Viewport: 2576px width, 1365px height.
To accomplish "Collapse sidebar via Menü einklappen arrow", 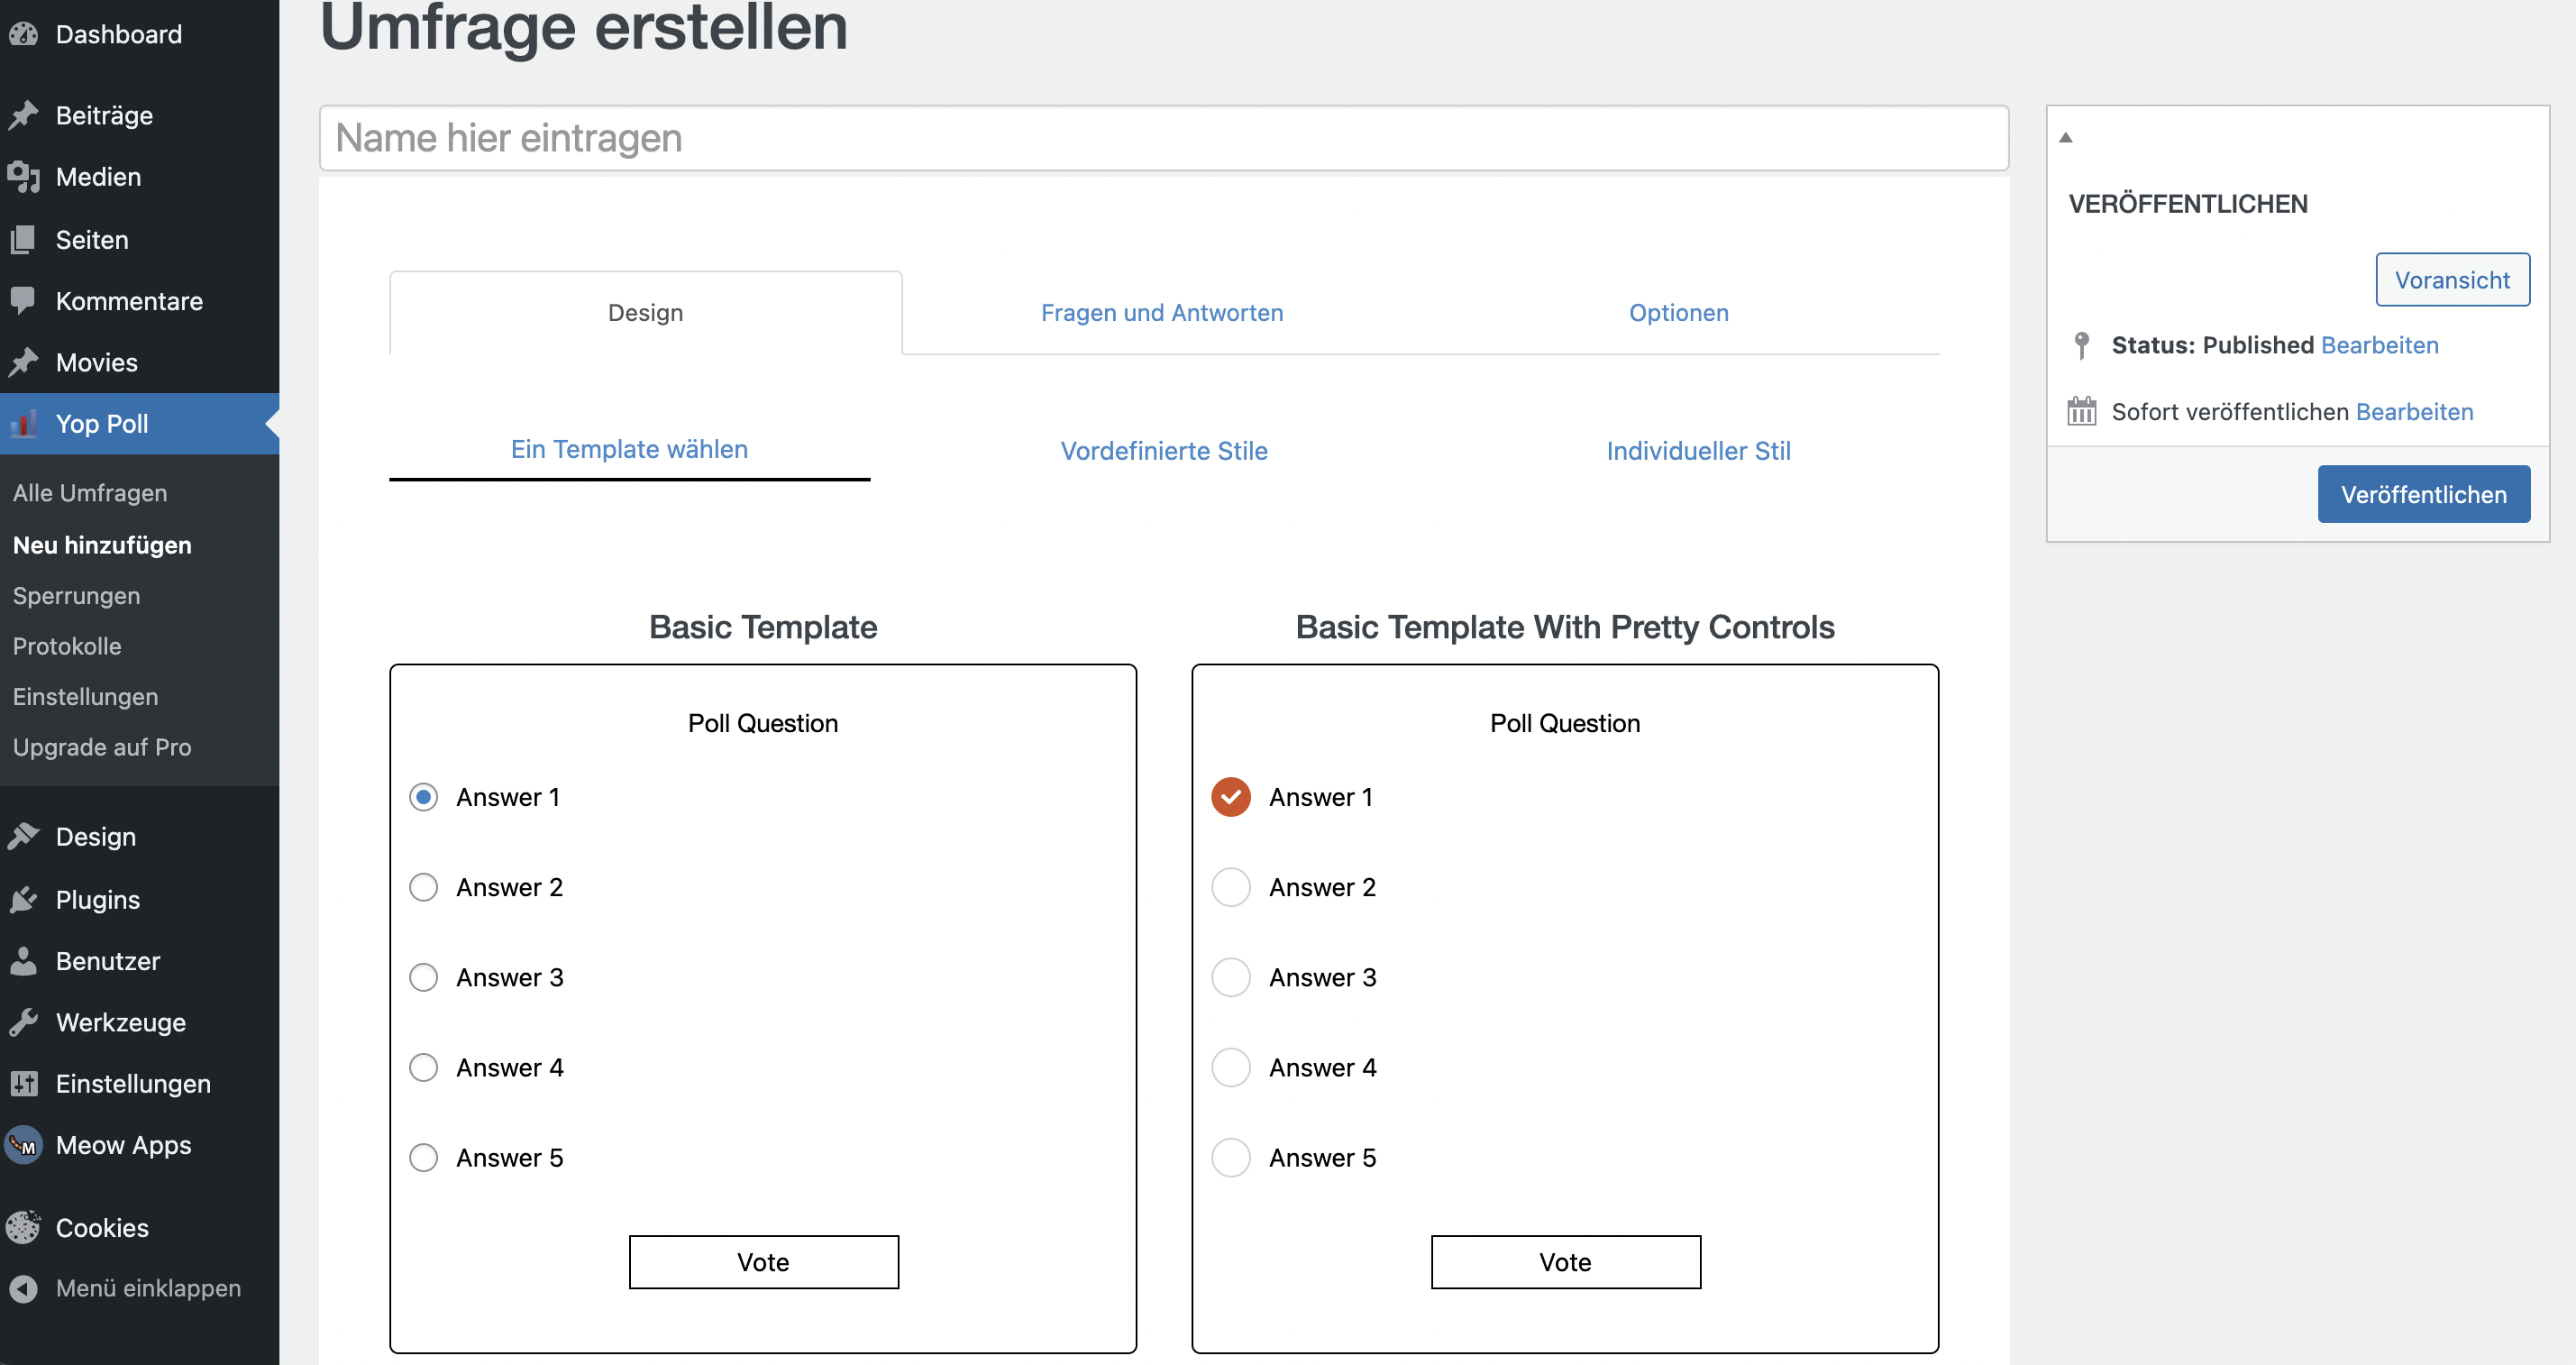I will (x=24, y=1288).
